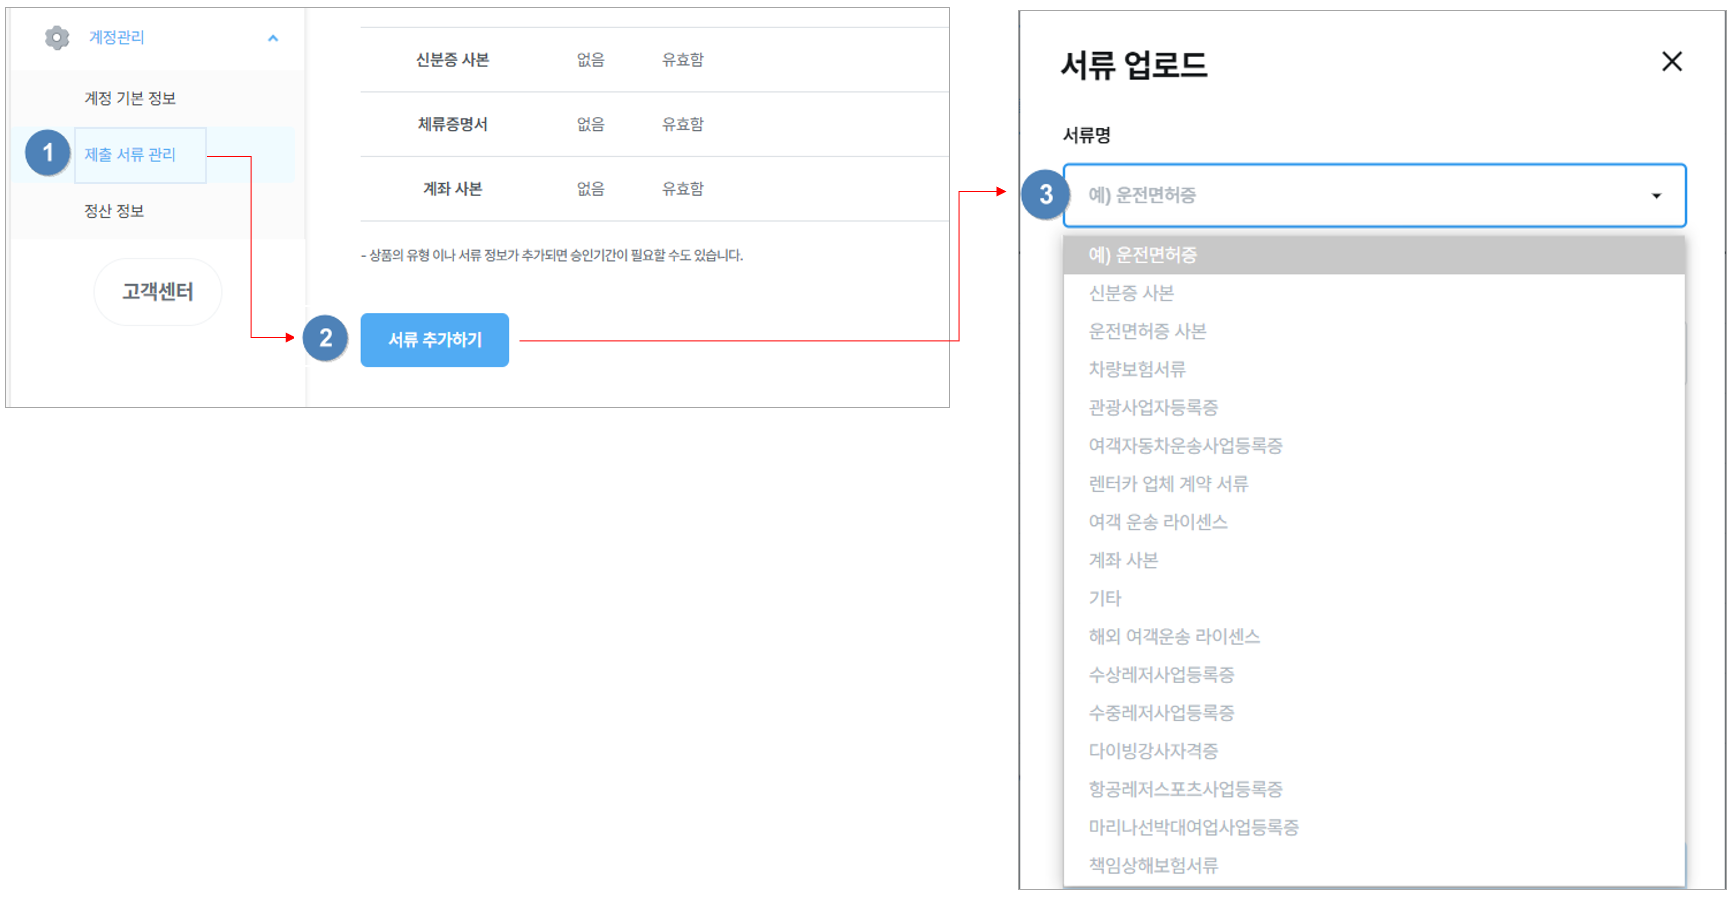The width and height of the screenshot is (1736, 900).
Task: Select 다이빙강사자격증 option
Action: pos(1153,751)
